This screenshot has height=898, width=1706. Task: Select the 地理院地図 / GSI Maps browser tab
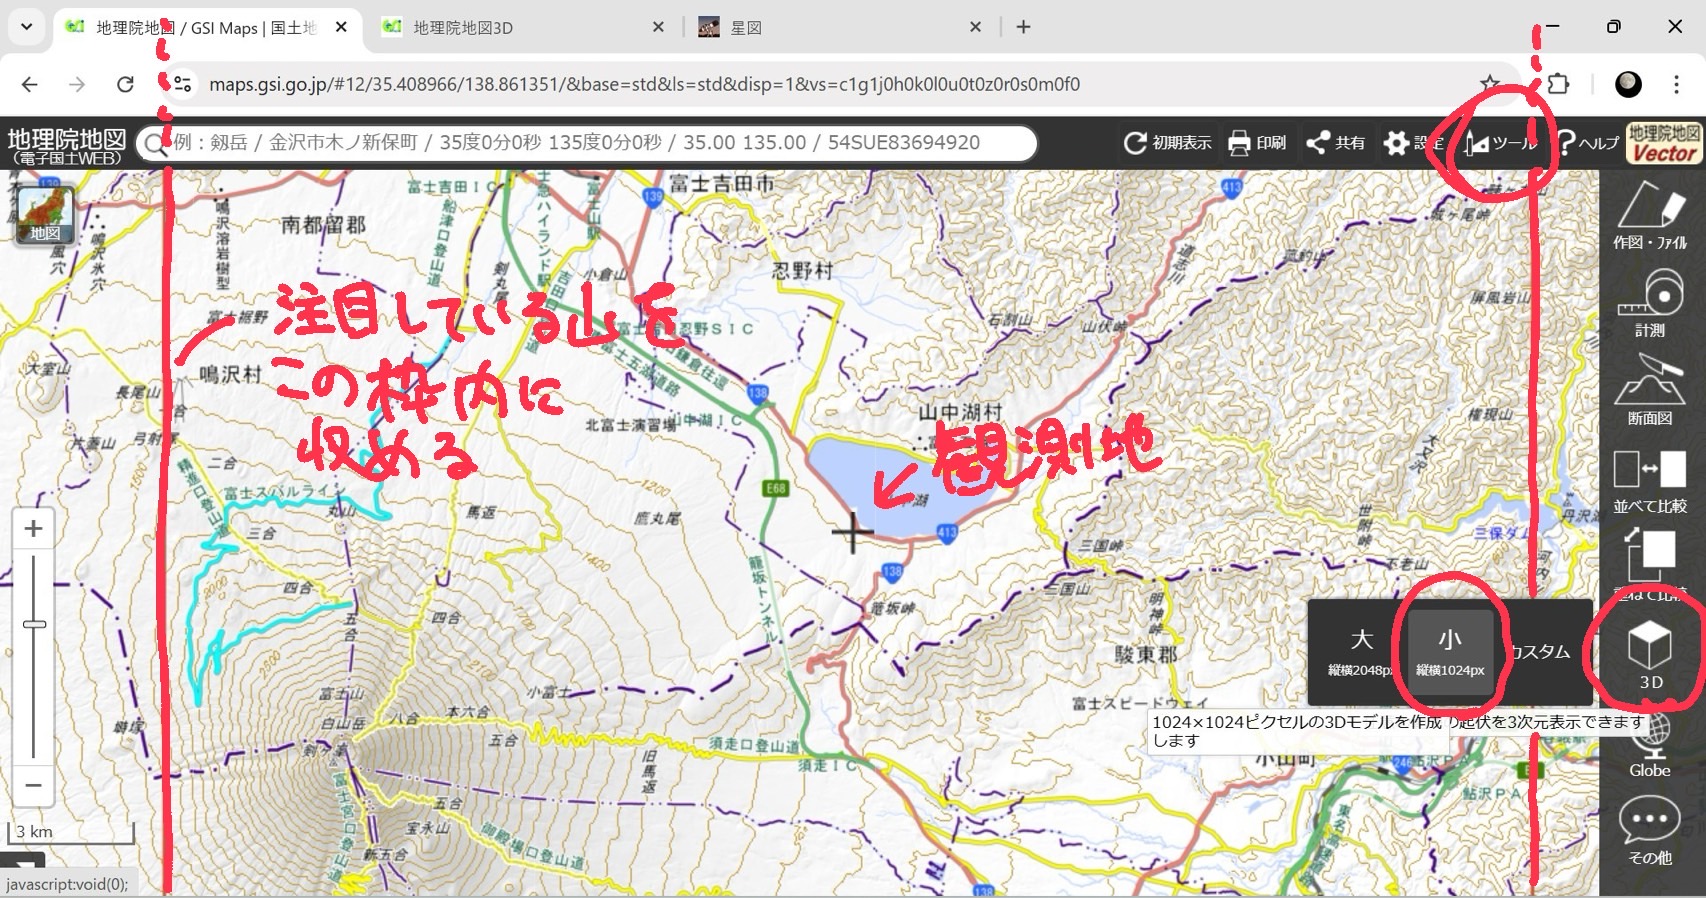[206, 28]
